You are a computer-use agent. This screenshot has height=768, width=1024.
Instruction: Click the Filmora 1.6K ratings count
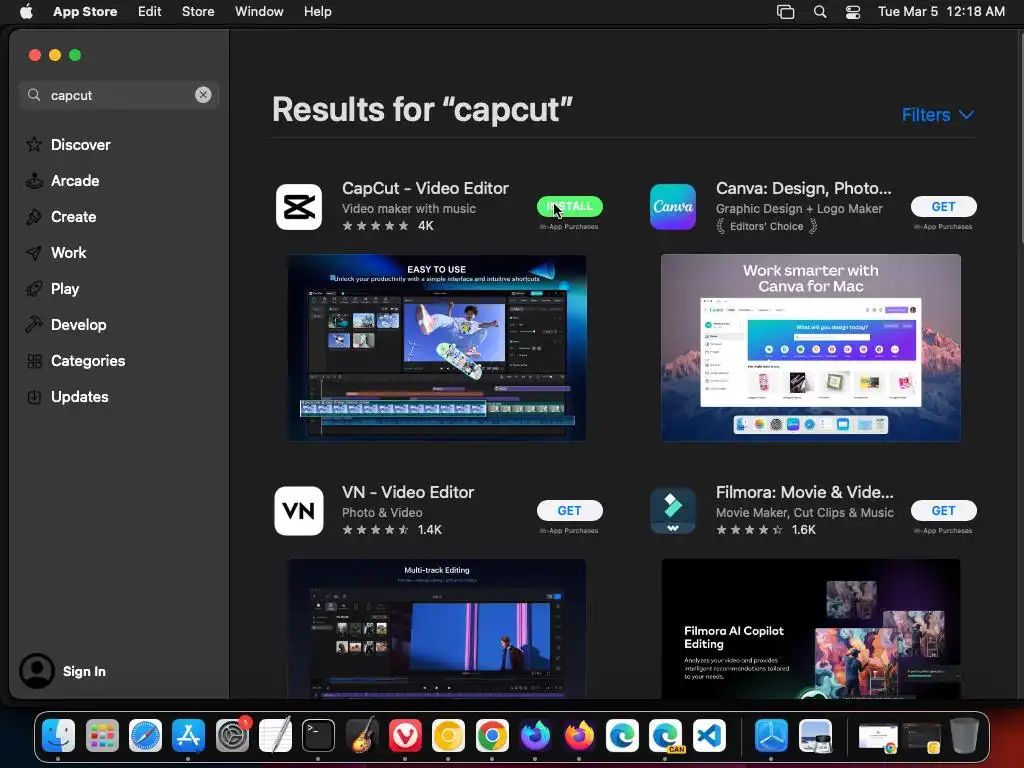pos(803,530)
